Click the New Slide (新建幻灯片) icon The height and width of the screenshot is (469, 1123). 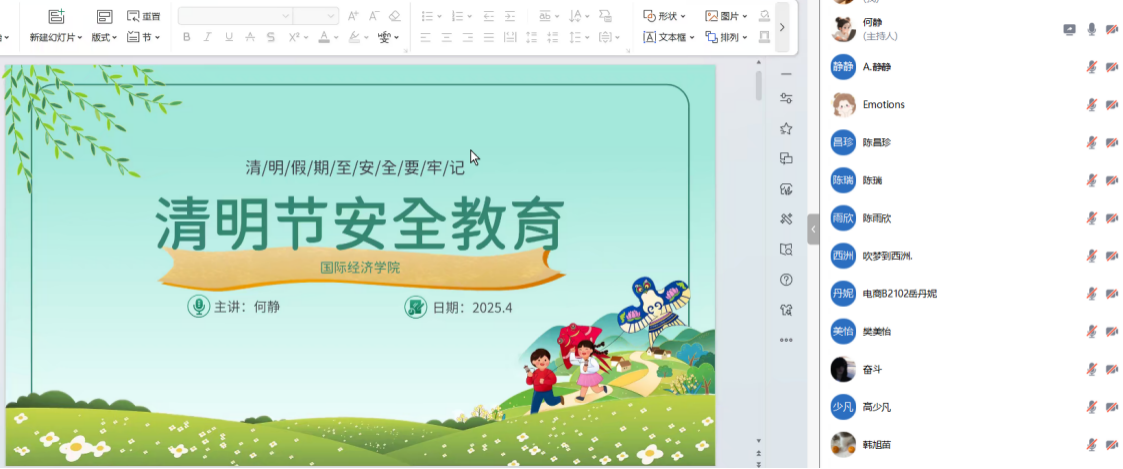tap(56, 17)
